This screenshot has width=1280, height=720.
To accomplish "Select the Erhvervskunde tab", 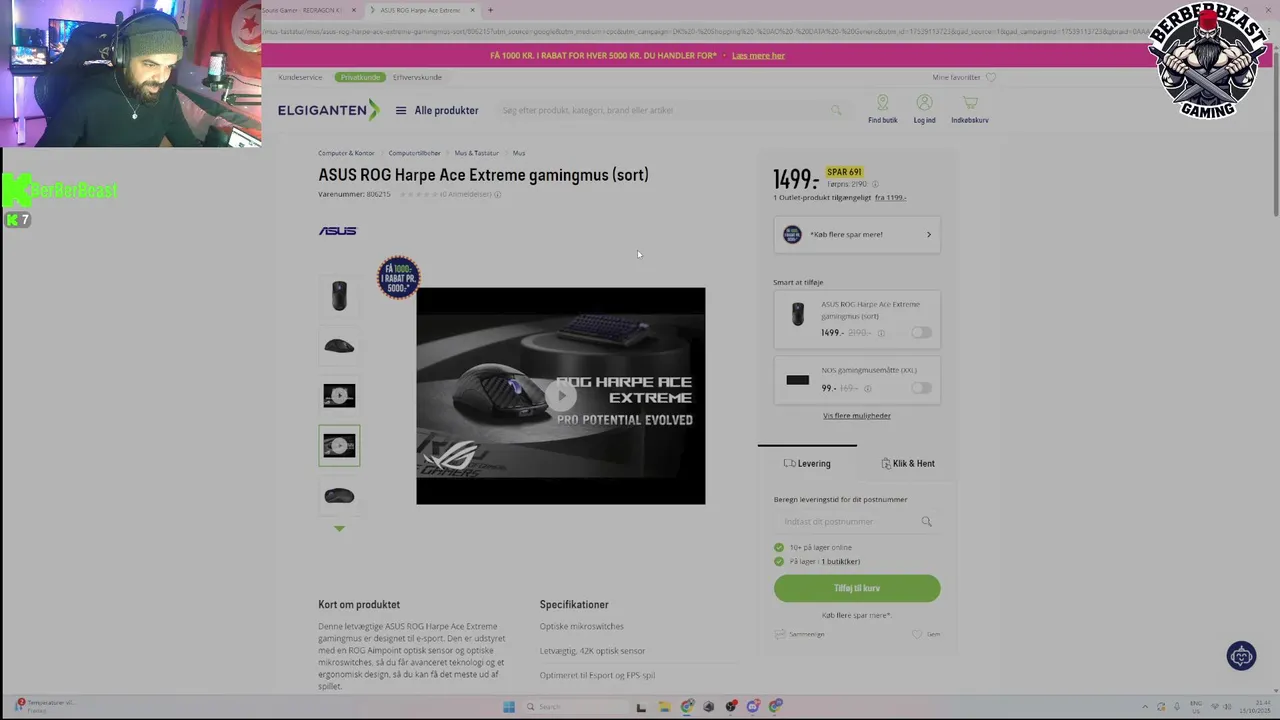I will (417, 77).
